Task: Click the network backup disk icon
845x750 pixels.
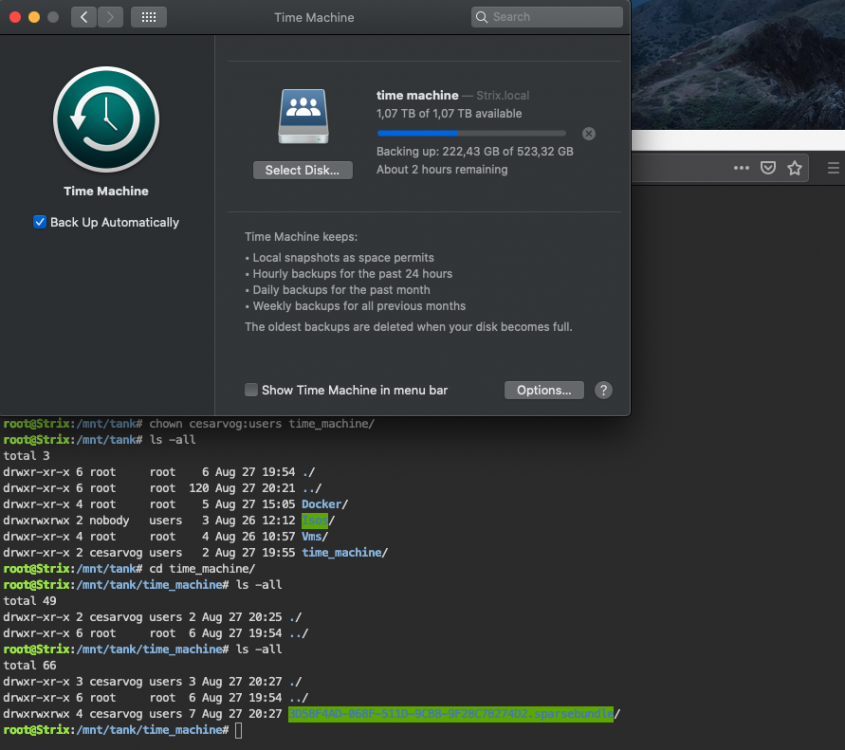Action: (x=303, y=116)
